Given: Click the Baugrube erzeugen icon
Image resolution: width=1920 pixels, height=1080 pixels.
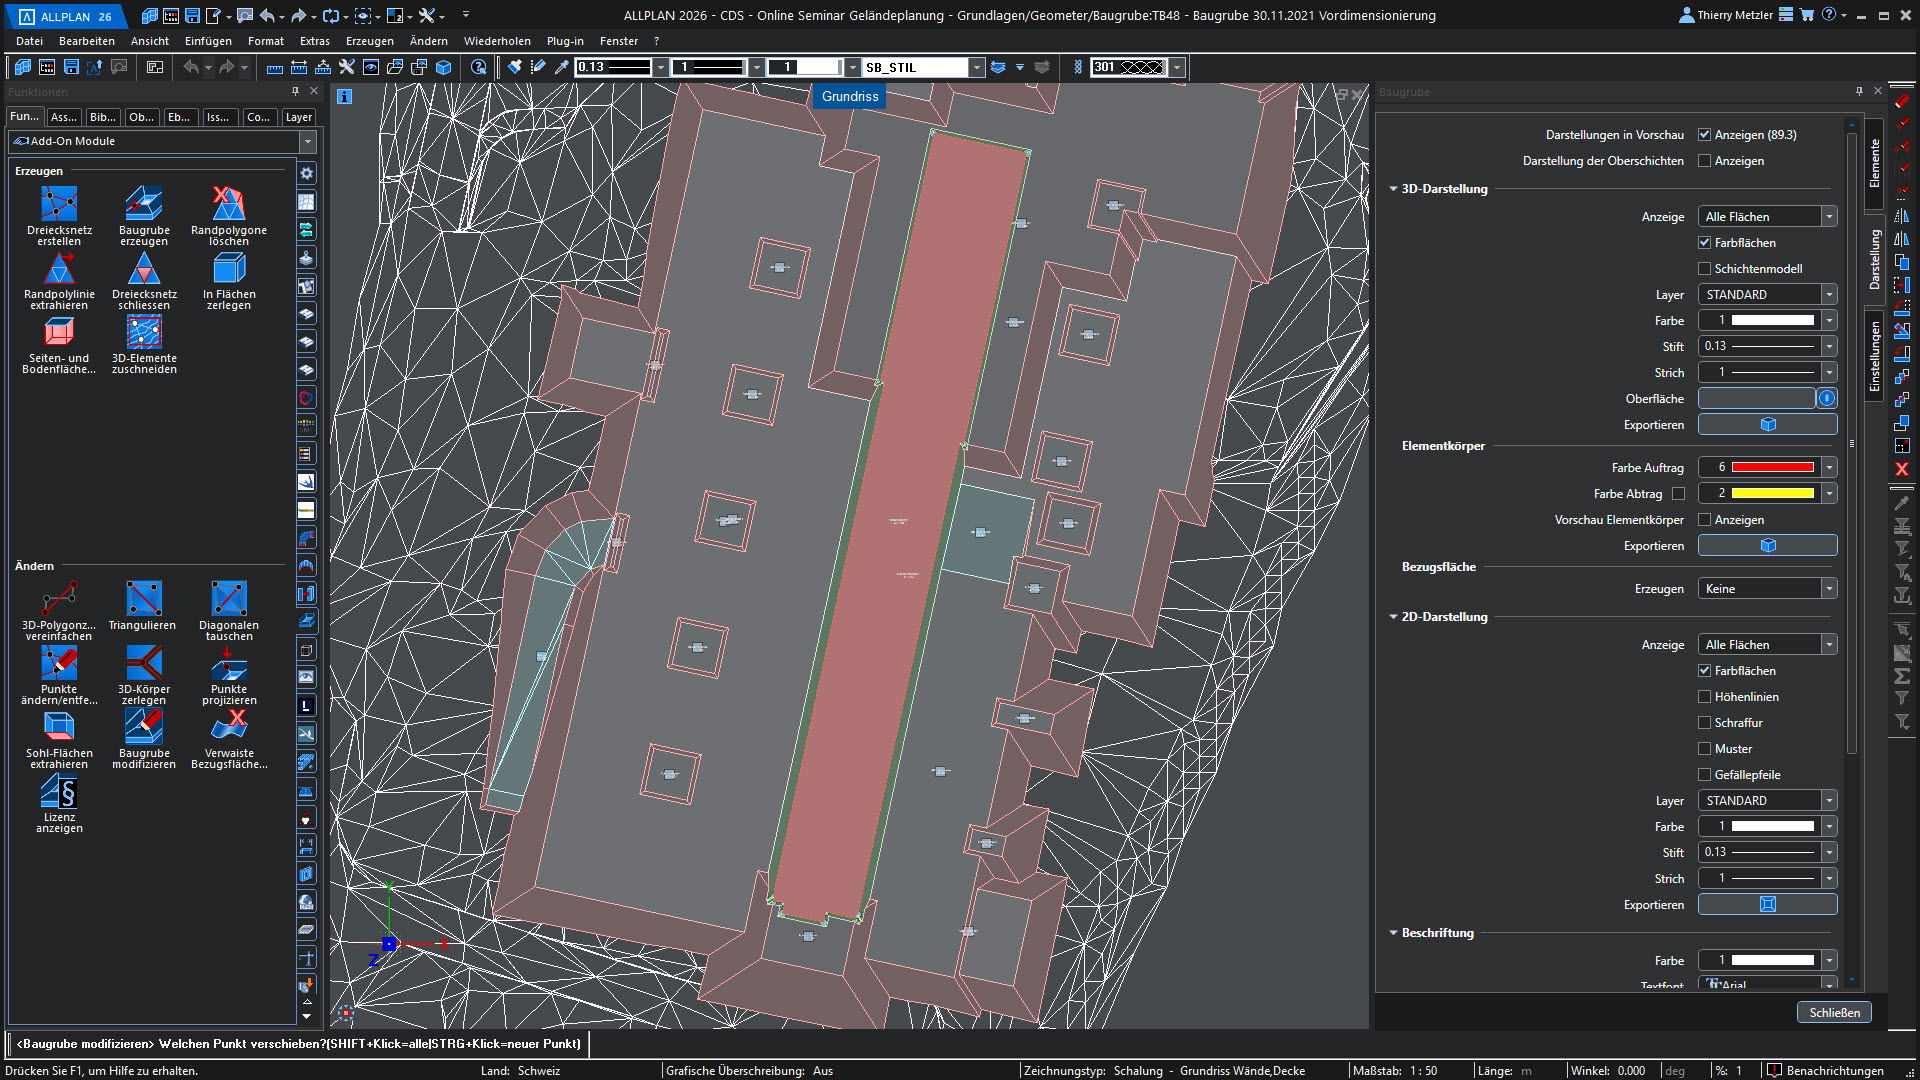Looking at the screenshot, I should point(144,205).
